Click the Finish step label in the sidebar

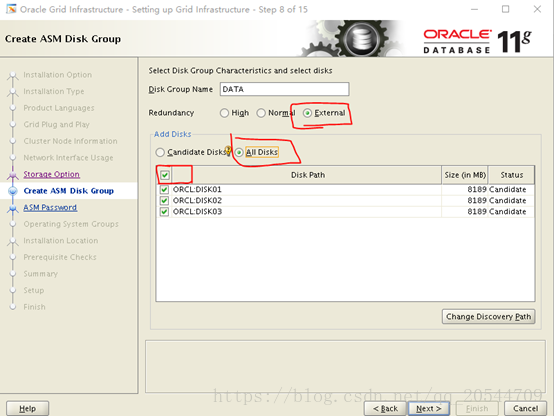(35, 307)
